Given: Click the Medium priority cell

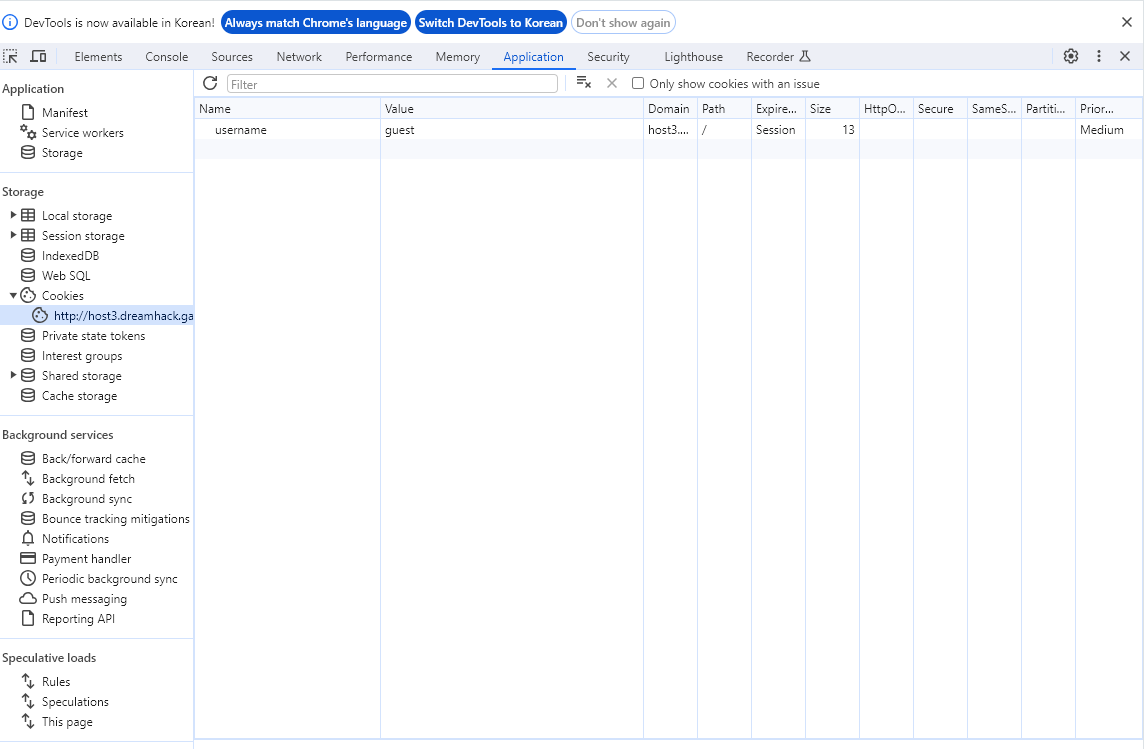Looking at the screenshot, I should [1109, 130].
